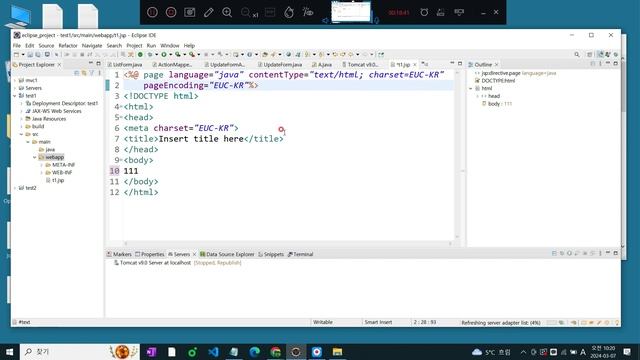This screenshot has width=640, height=360.
Task: Expand the mvc1 project
Action: click(15, 80)
